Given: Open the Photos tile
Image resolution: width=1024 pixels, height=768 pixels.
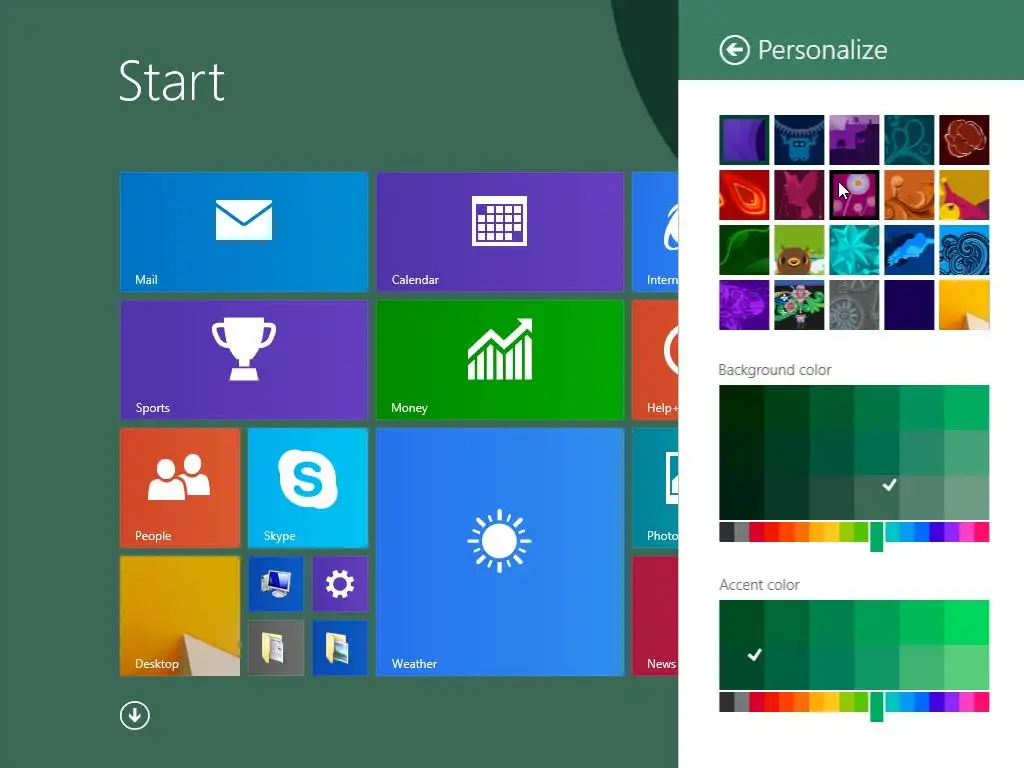Looking at the screenshot, I should pyautogui.click(x=655, y=488).
